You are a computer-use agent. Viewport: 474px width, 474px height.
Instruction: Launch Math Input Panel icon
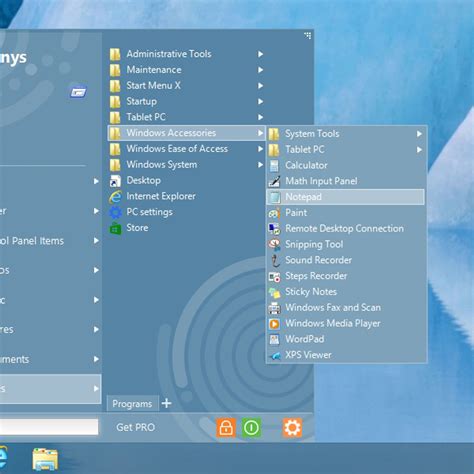click(x=274, y=181)
